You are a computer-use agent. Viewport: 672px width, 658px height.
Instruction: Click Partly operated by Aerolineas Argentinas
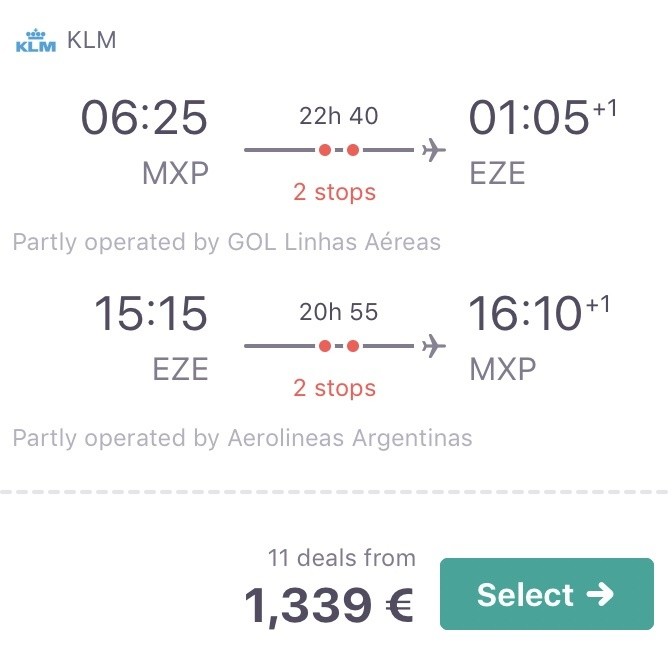pos(243,438)
